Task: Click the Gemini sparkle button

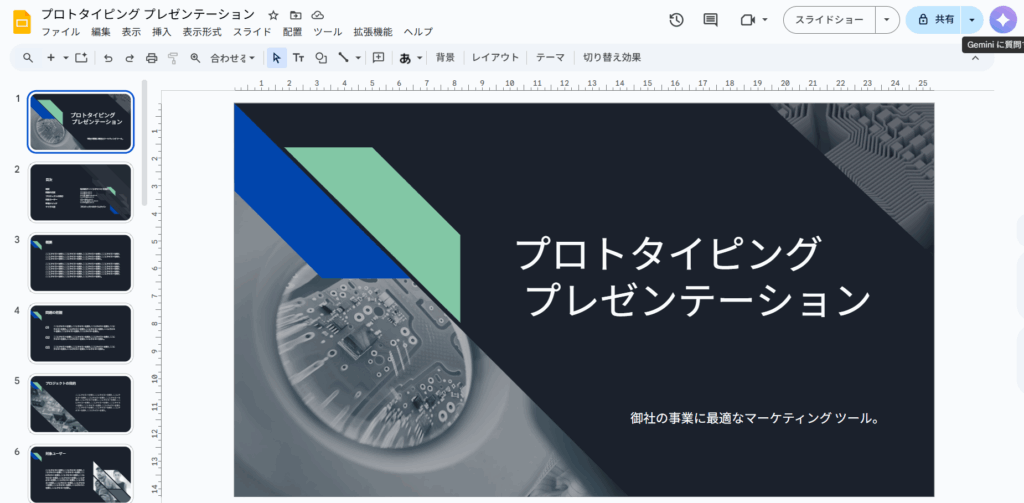Action: (1002, 20)
